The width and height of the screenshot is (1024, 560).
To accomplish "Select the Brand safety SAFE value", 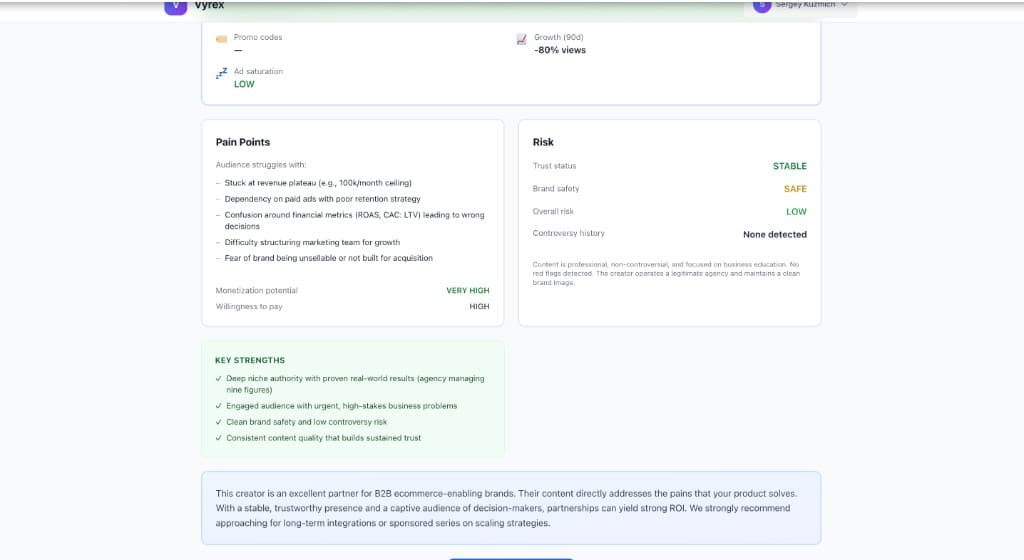I will click(x=795, y=189).
